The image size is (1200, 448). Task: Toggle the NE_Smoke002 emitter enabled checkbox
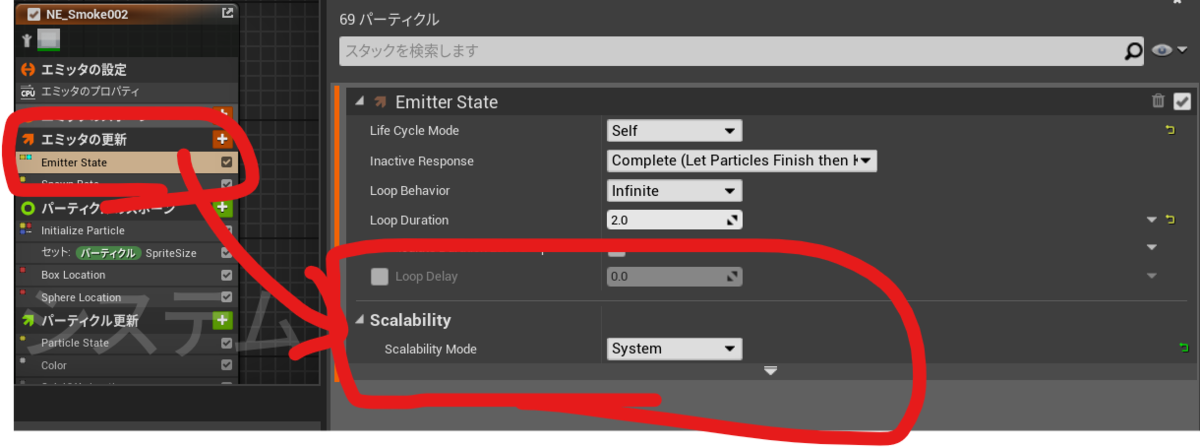coord(34,14)
